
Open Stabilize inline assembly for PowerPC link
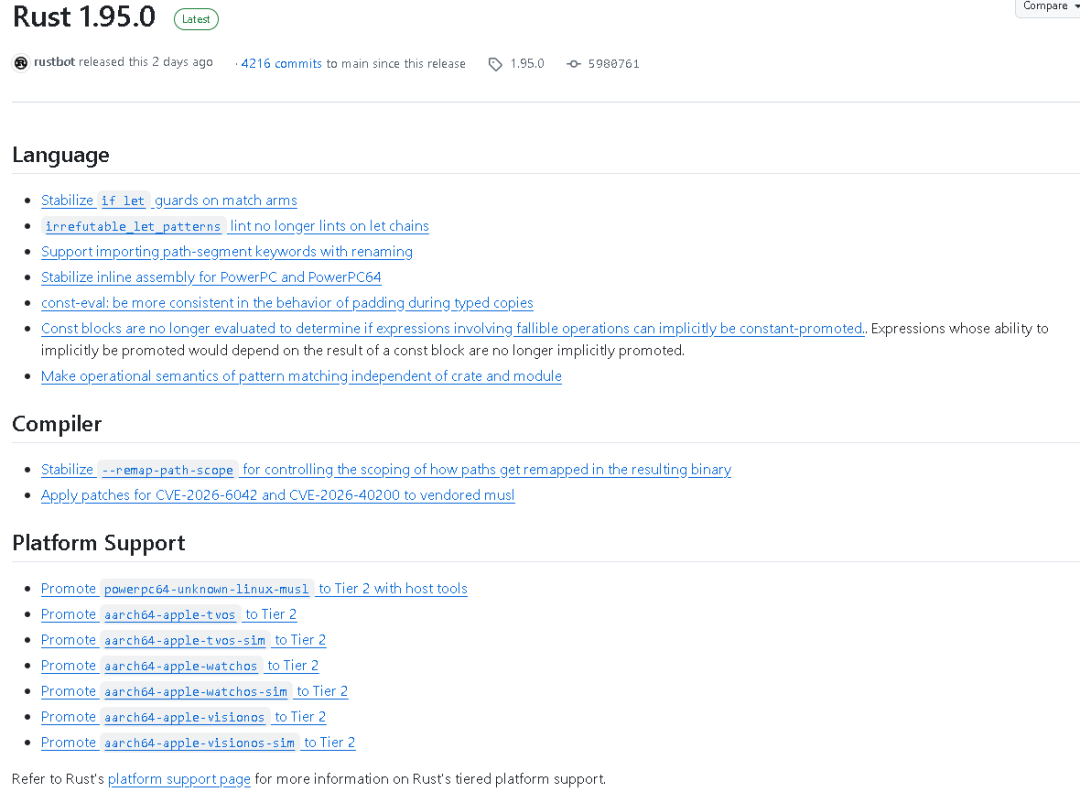click(x=211, y=278)
